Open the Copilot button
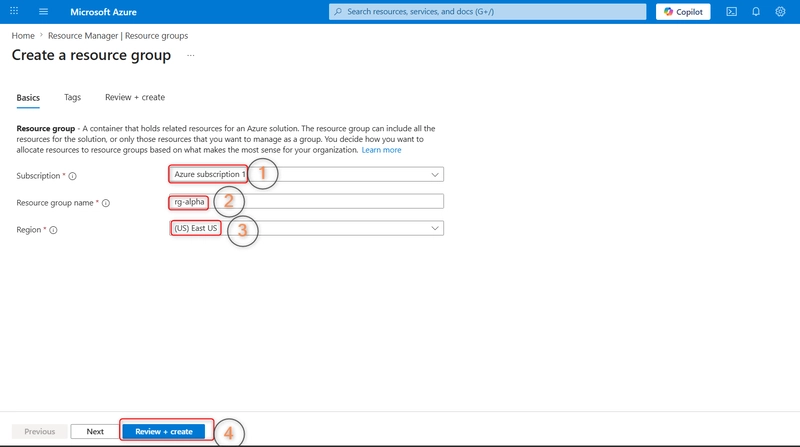The width and height of the screenshot is (800, 447). coord(683,12)
